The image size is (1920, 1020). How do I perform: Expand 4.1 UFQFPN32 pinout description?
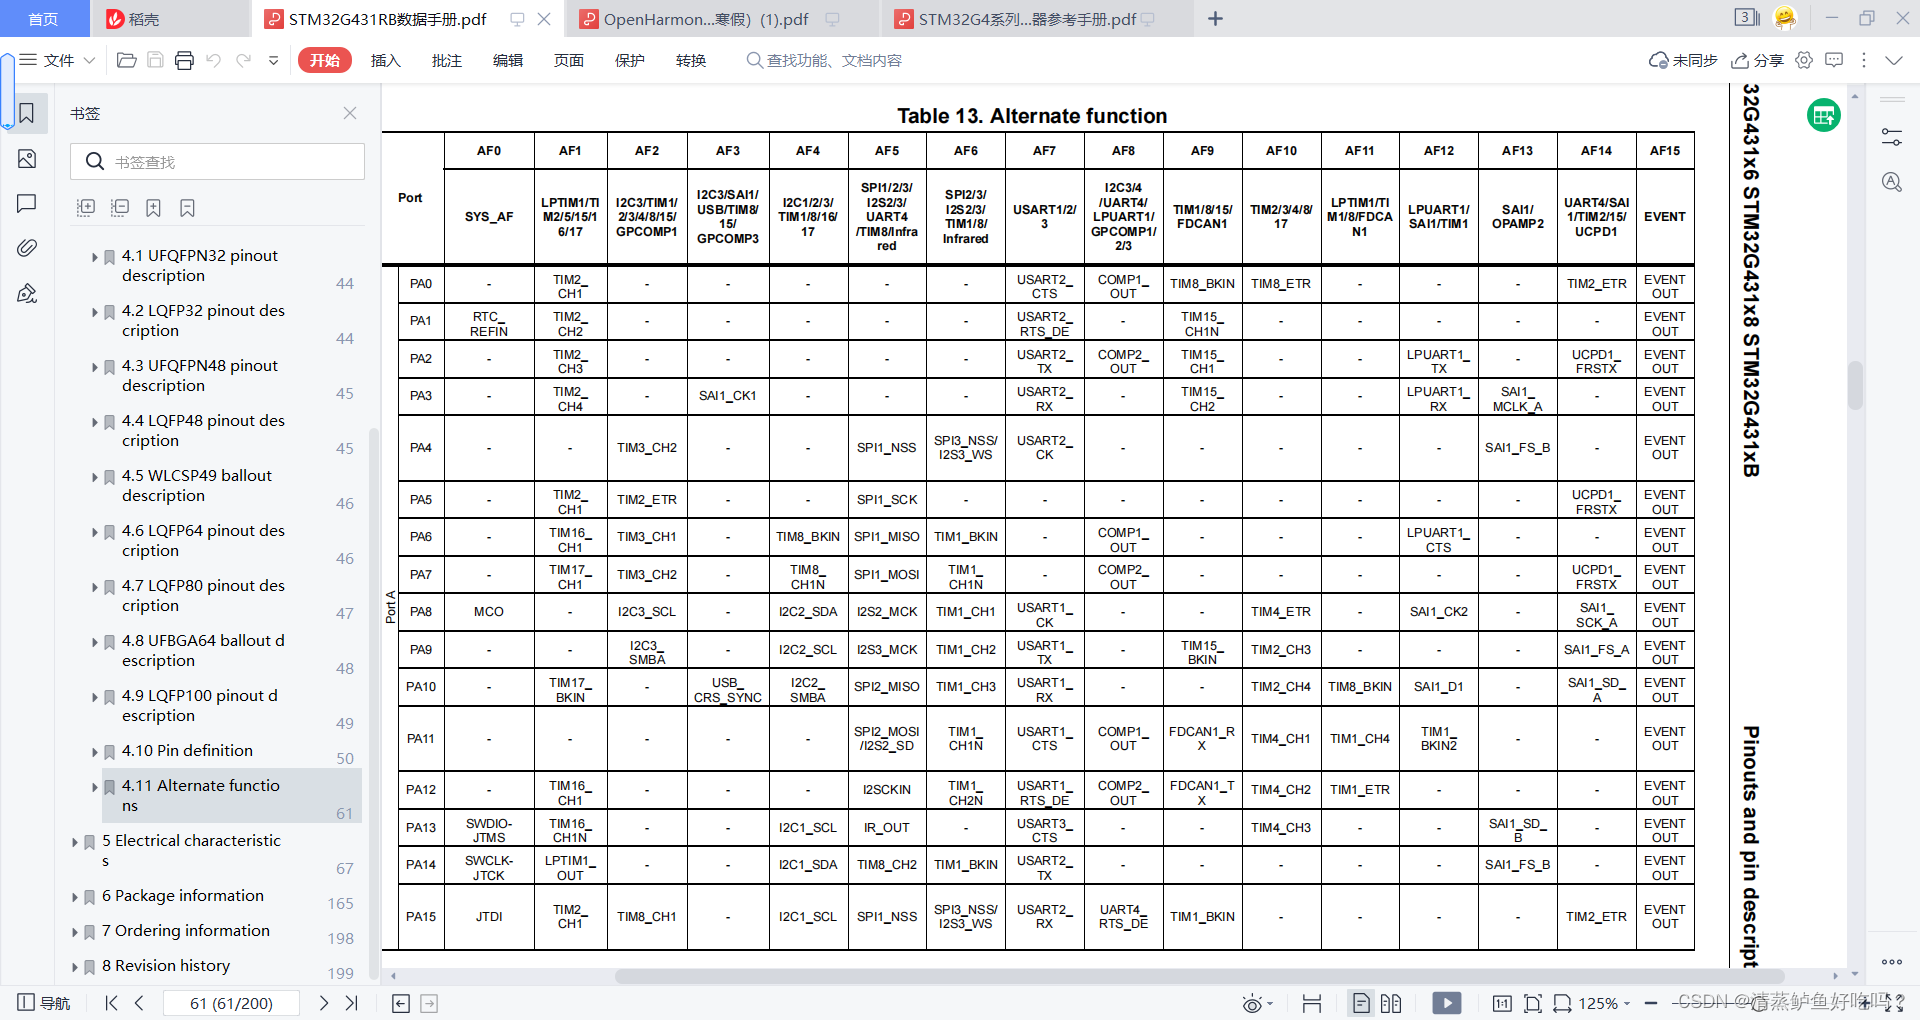[x=95, y=257]
